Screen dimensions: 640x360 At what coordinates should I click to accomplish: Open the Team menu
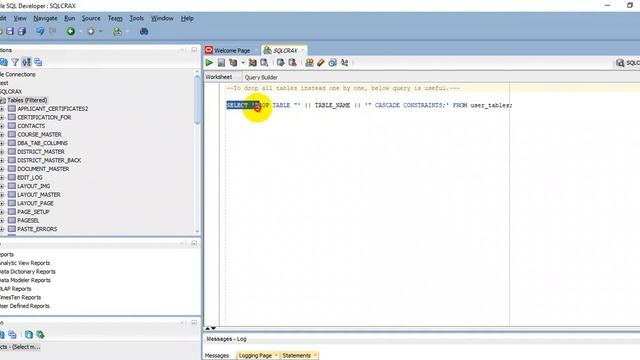115,18
